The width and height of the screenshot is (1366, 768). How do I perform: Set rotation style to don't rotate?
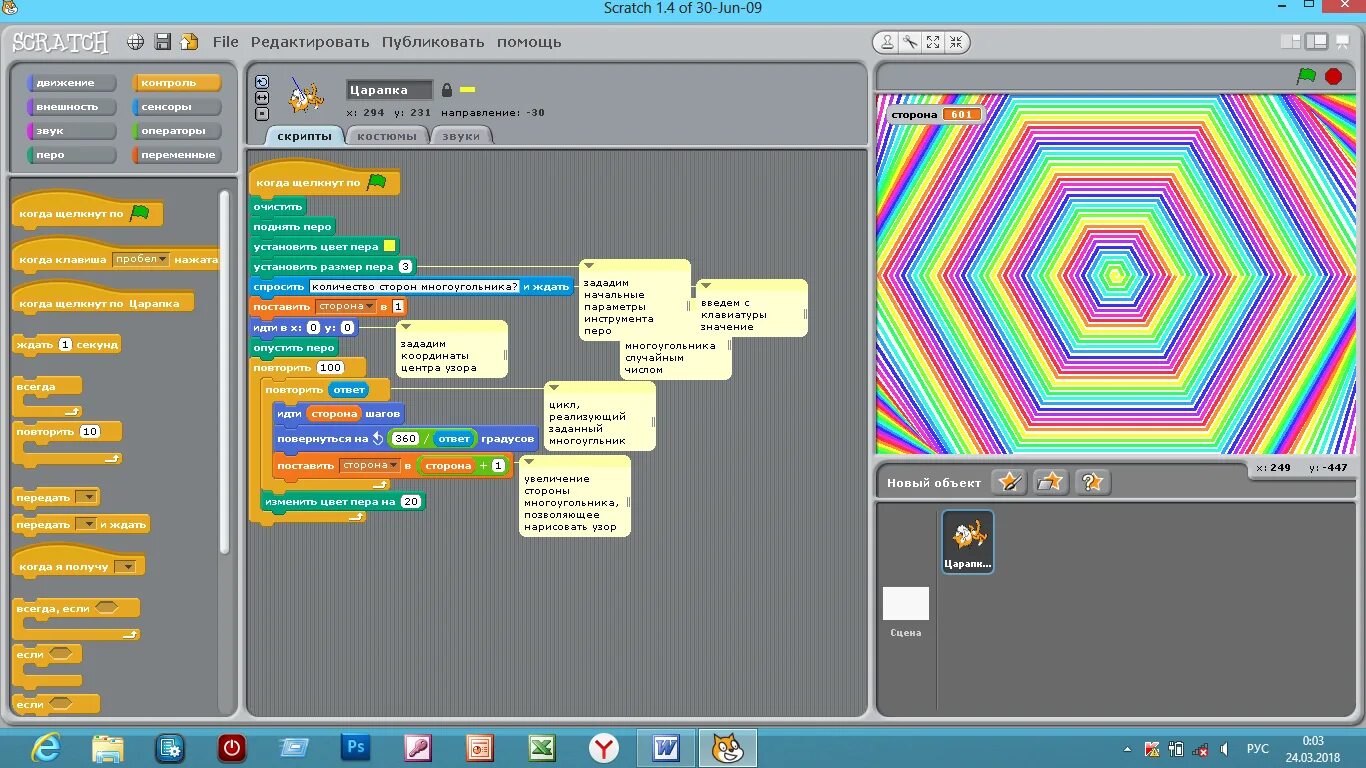point(262,114)
